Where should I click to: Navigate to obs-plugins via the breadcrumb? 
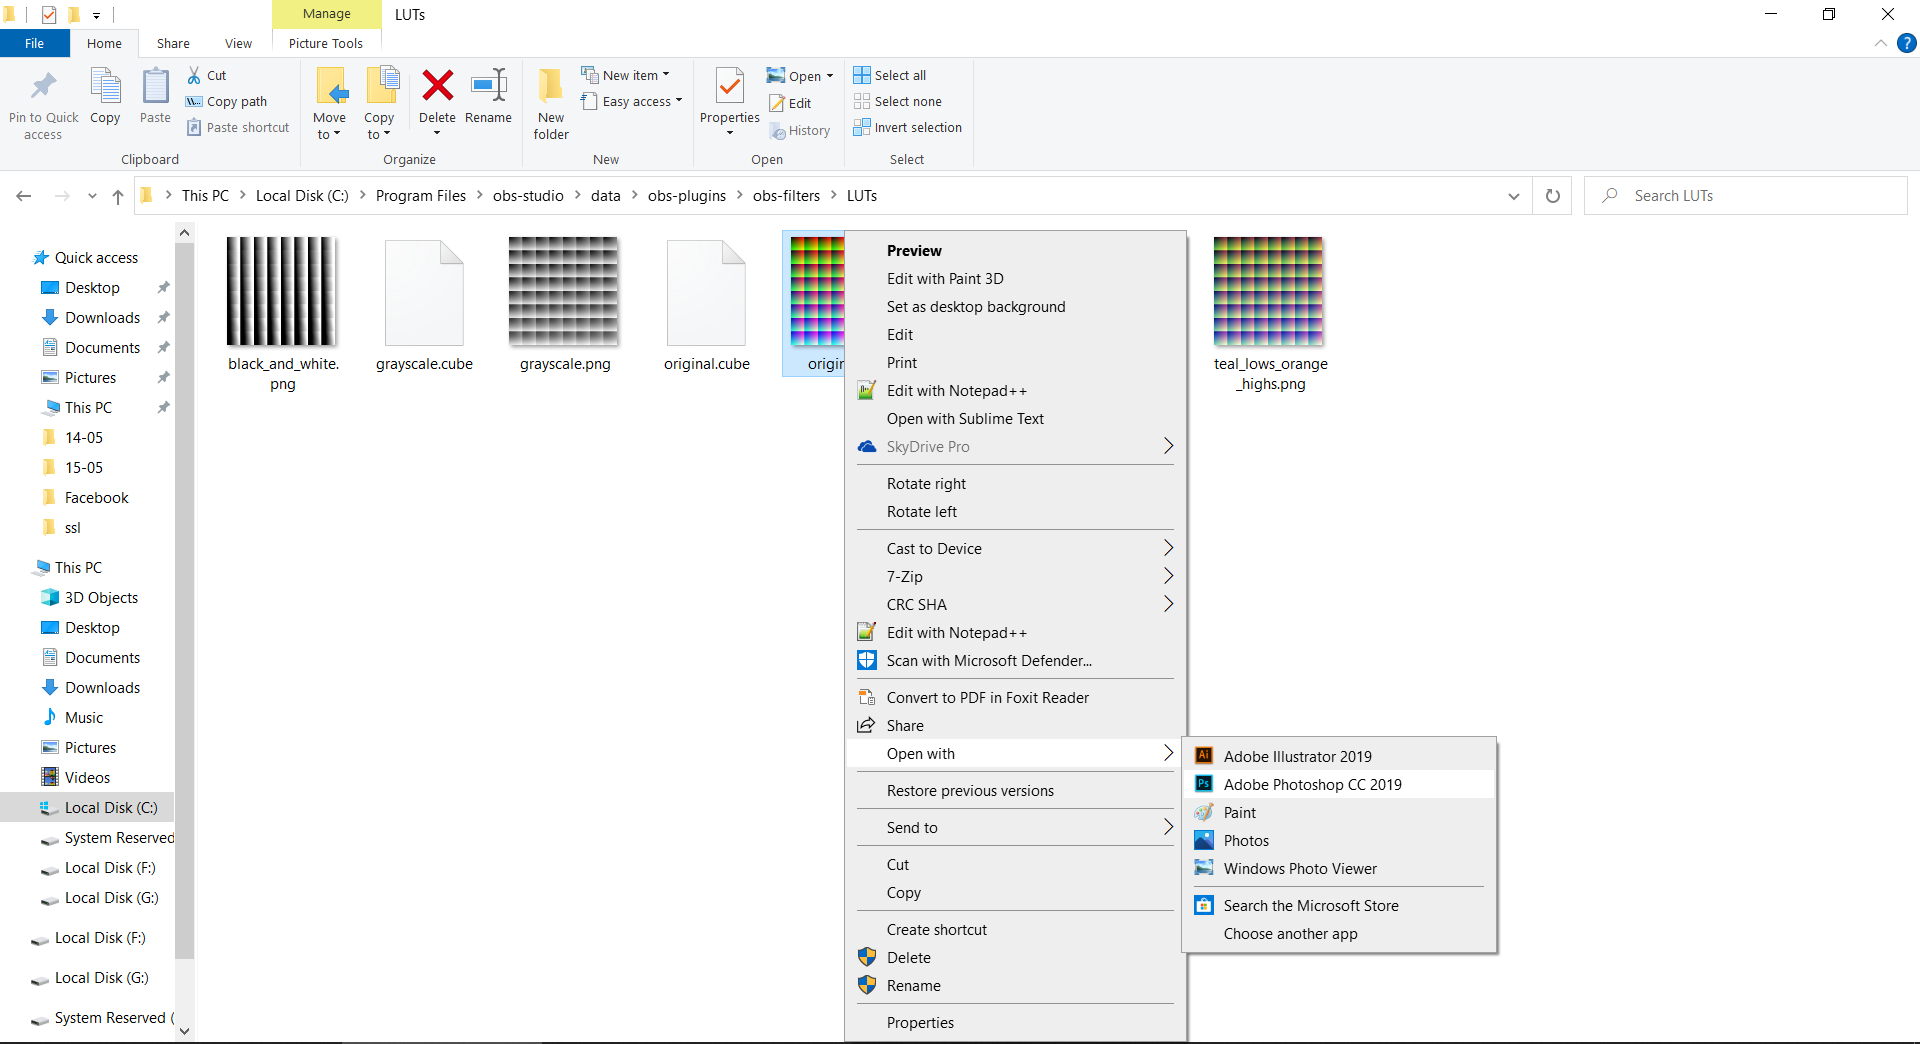pos(686,195)
